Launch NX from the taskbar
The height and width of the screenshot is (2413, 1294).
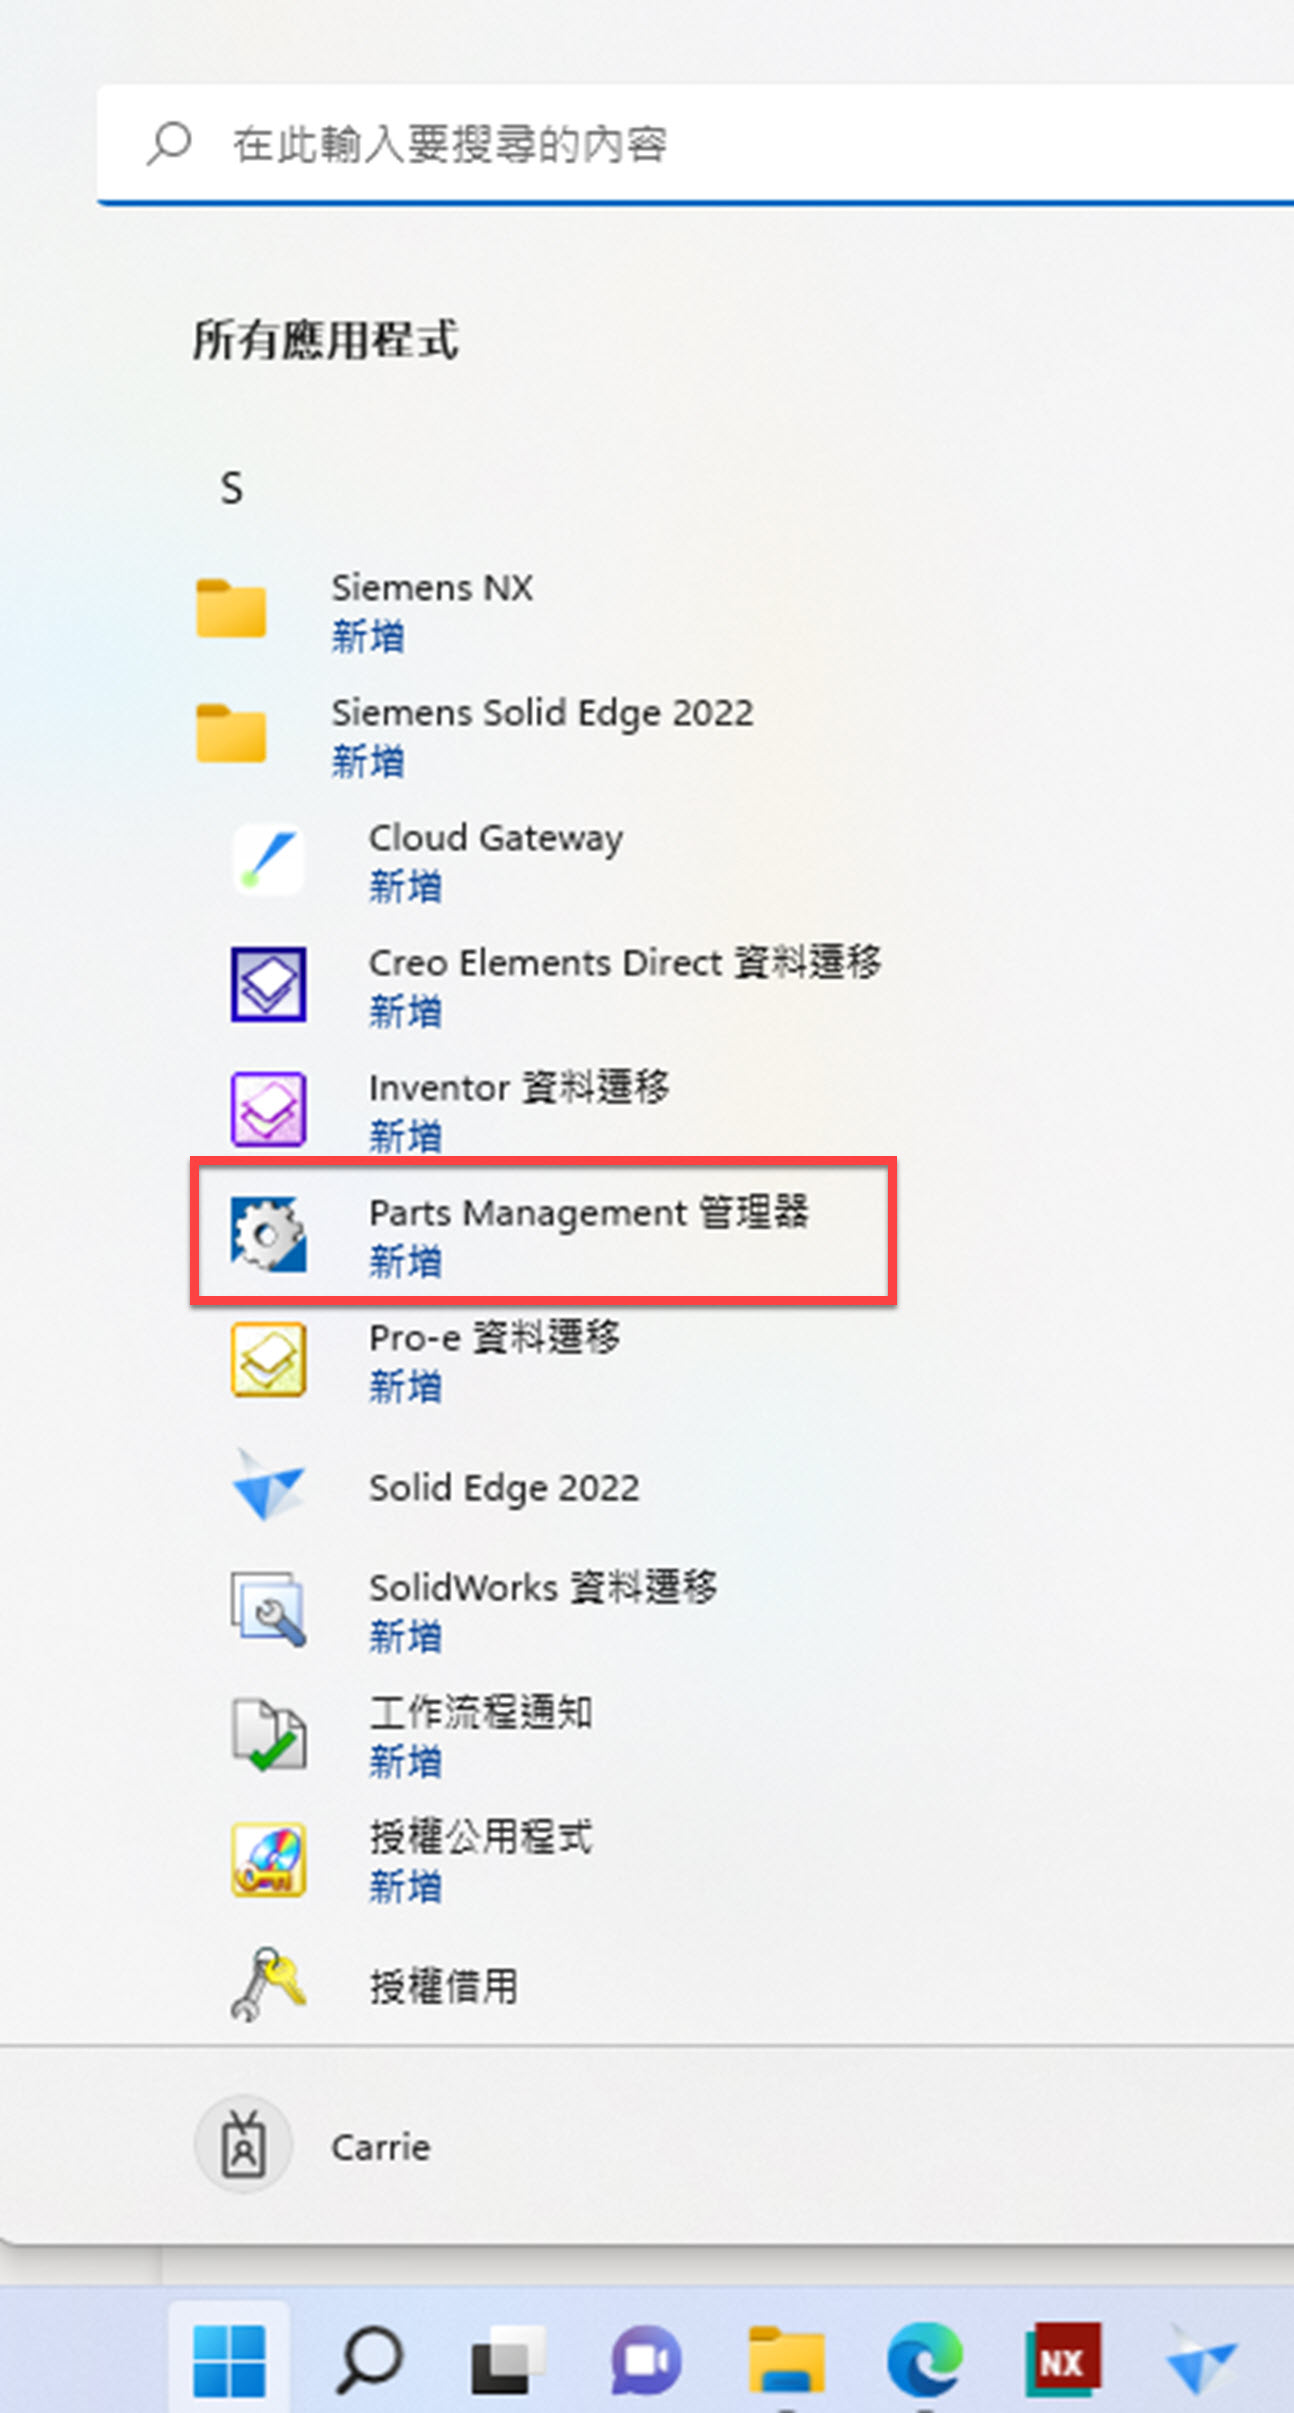pos(1063,2360)
